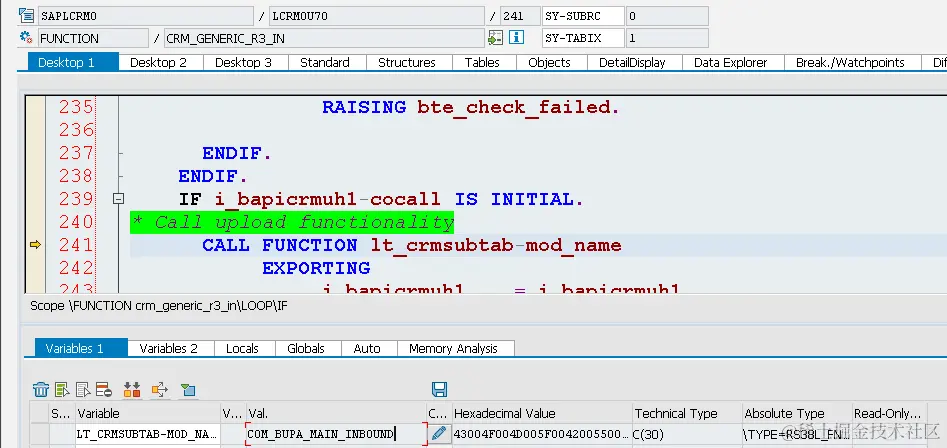Click the hexadecimal value 43004F004D005F0042005500
The height and width of the screenshot is (448, 947).
542,434
